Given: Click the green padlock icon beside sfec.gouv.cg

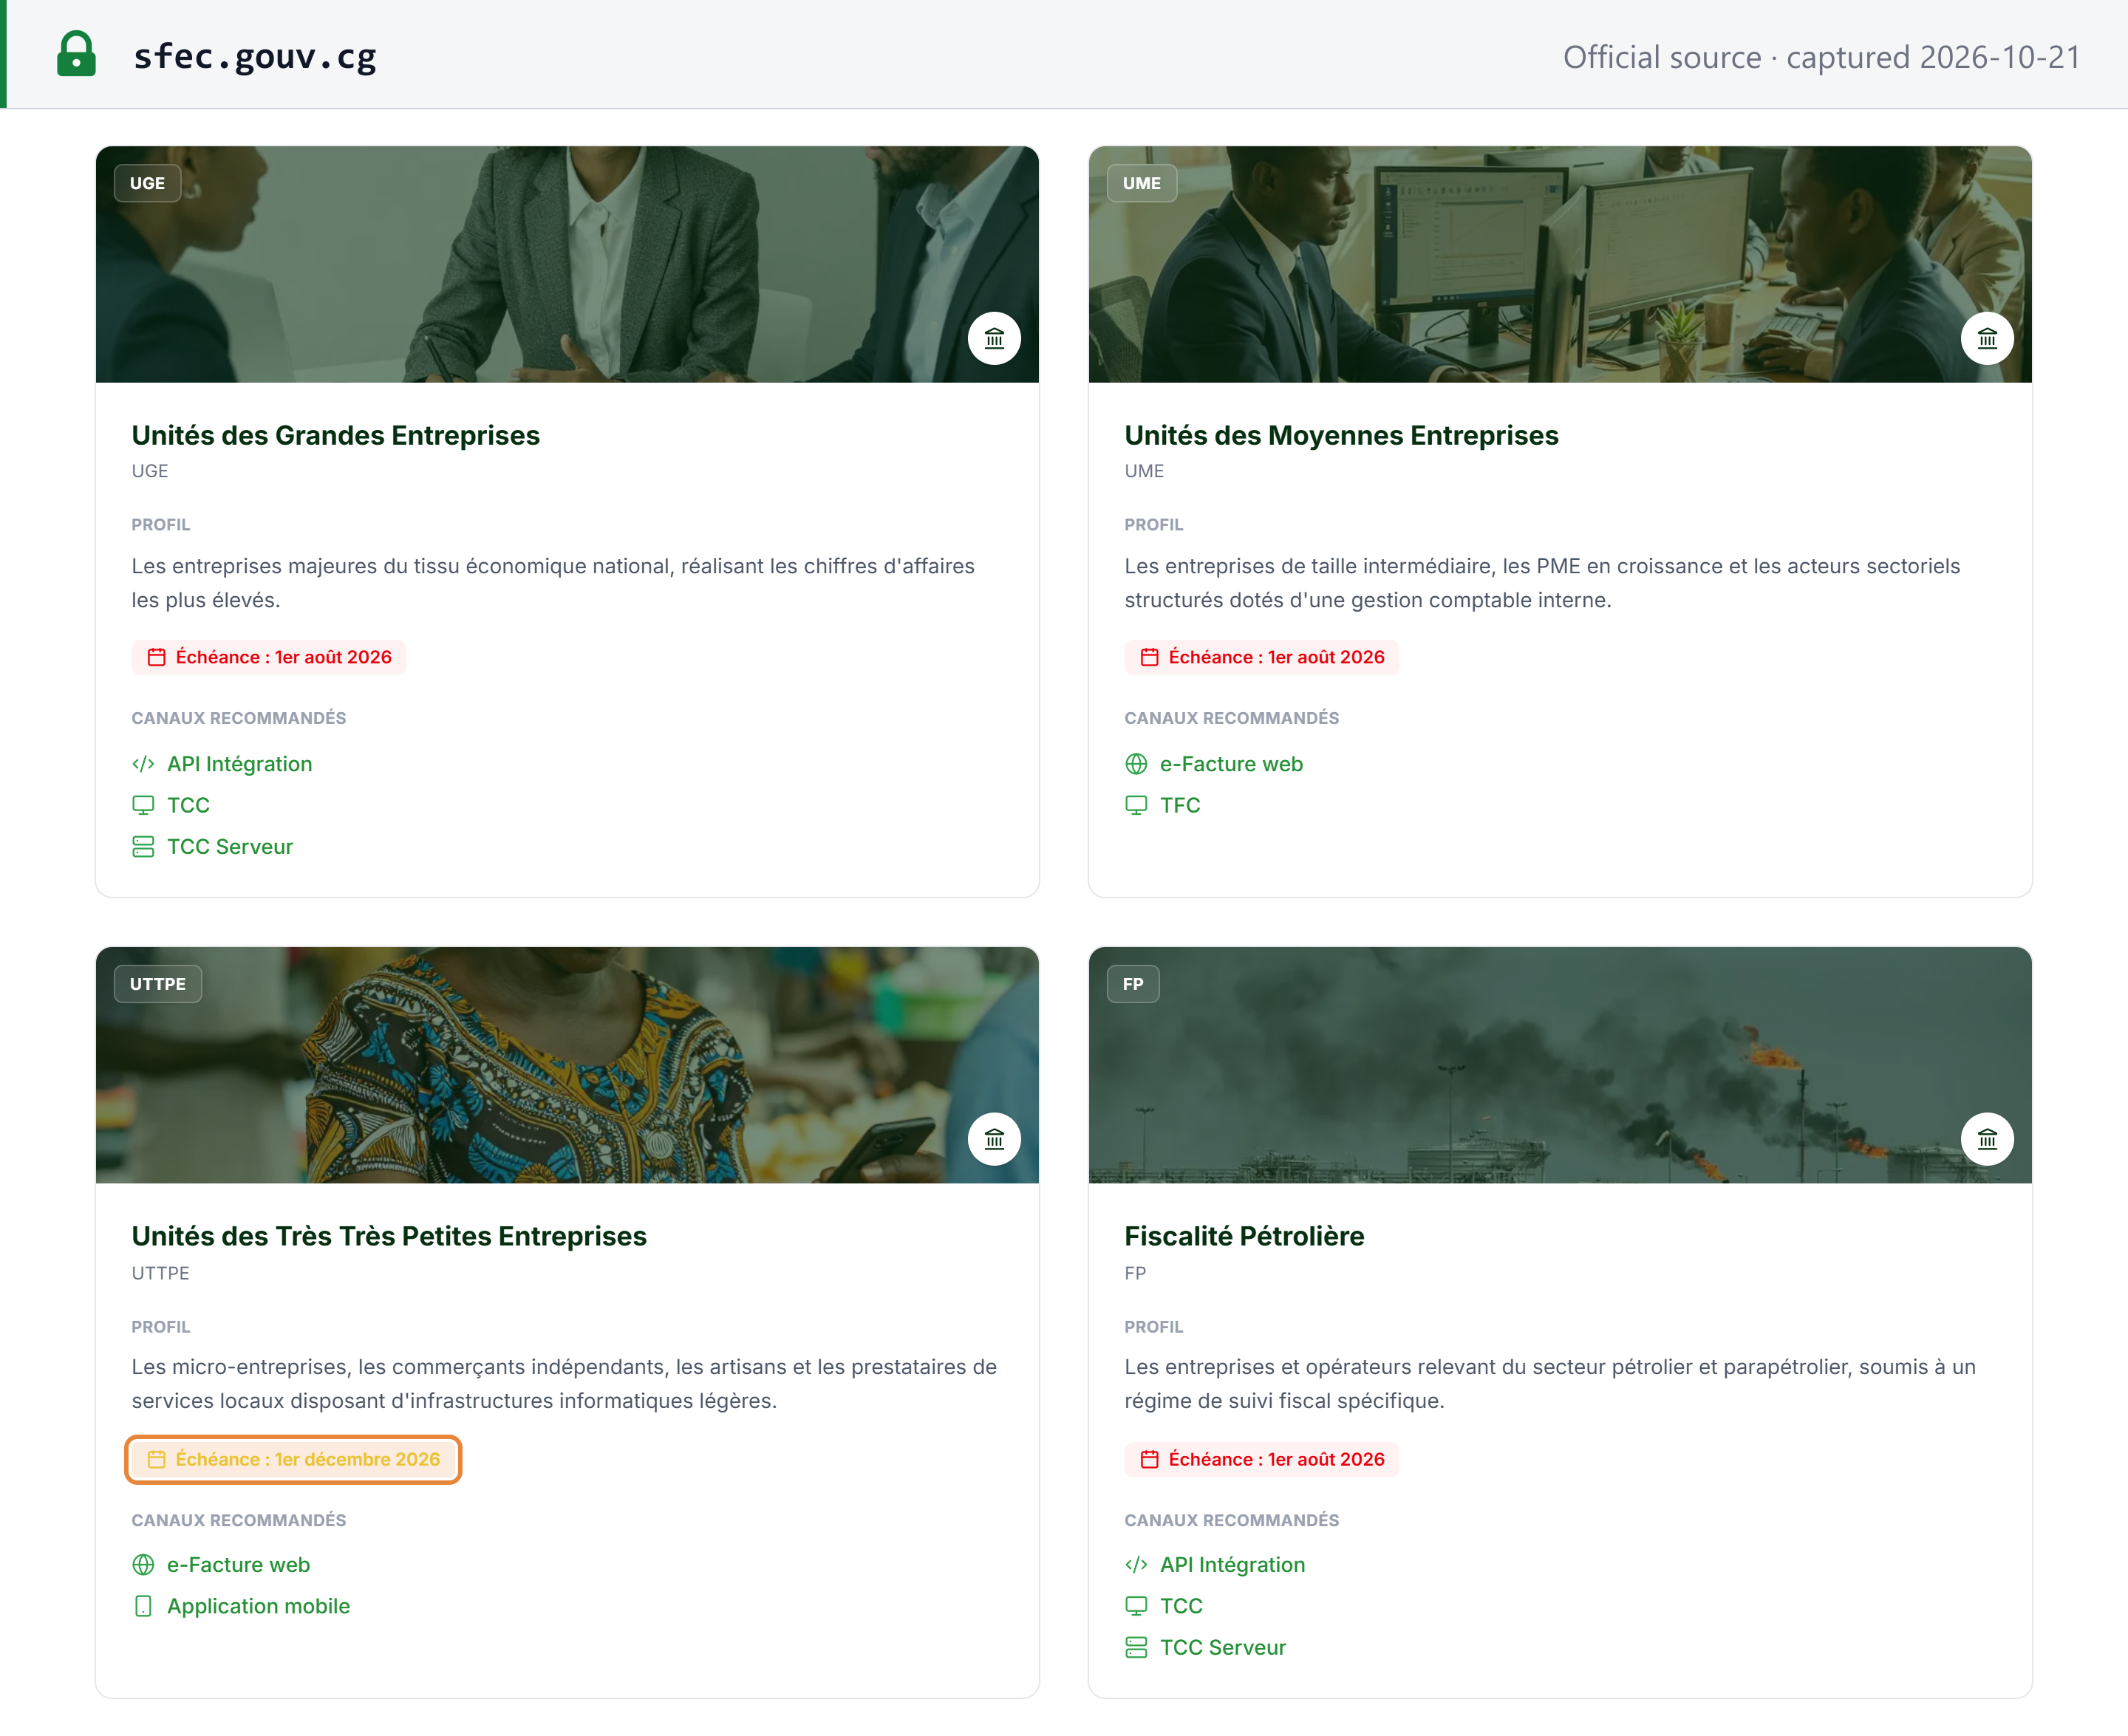Looking at the screenshot, I should [x=76, y=54].
